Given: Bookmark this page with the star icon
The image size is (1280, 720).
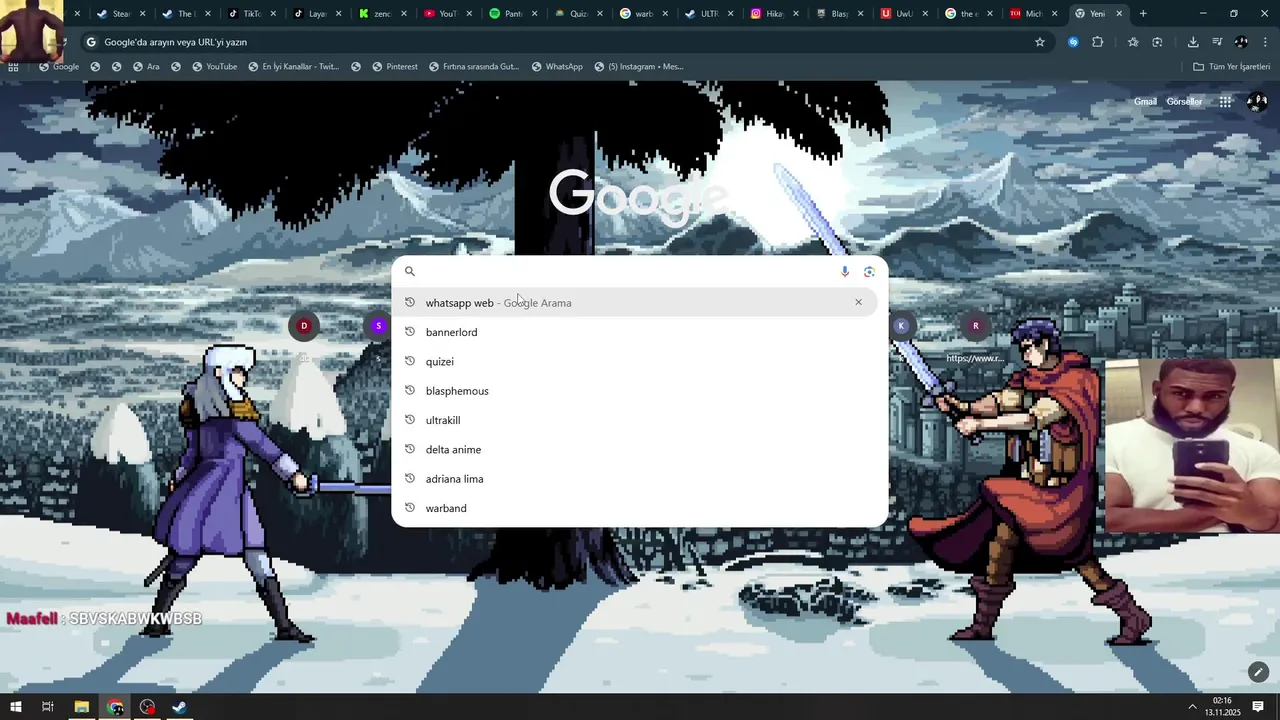Looking at the screenshot, I should pos(1040,42).
